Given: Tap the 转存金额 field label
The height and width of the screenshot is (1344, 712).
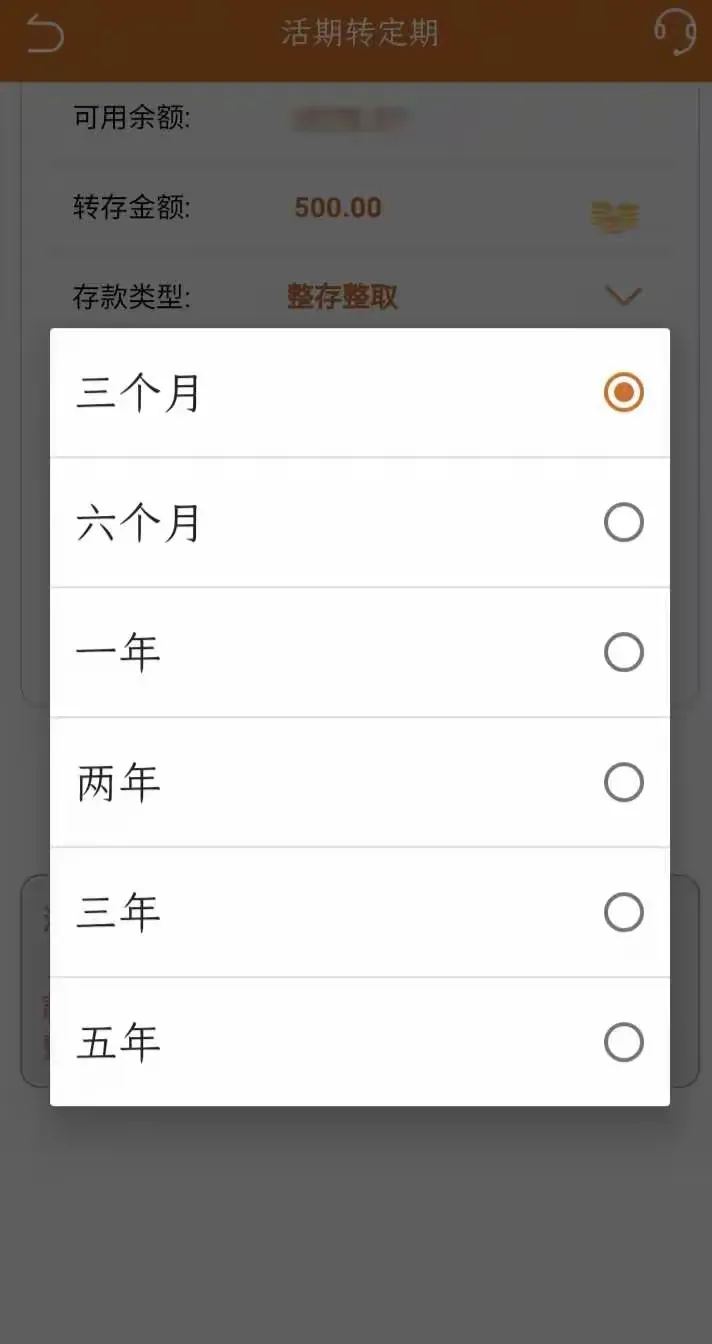Looking at the screenshot, I should pyautogui.click(x=130, y=207).
